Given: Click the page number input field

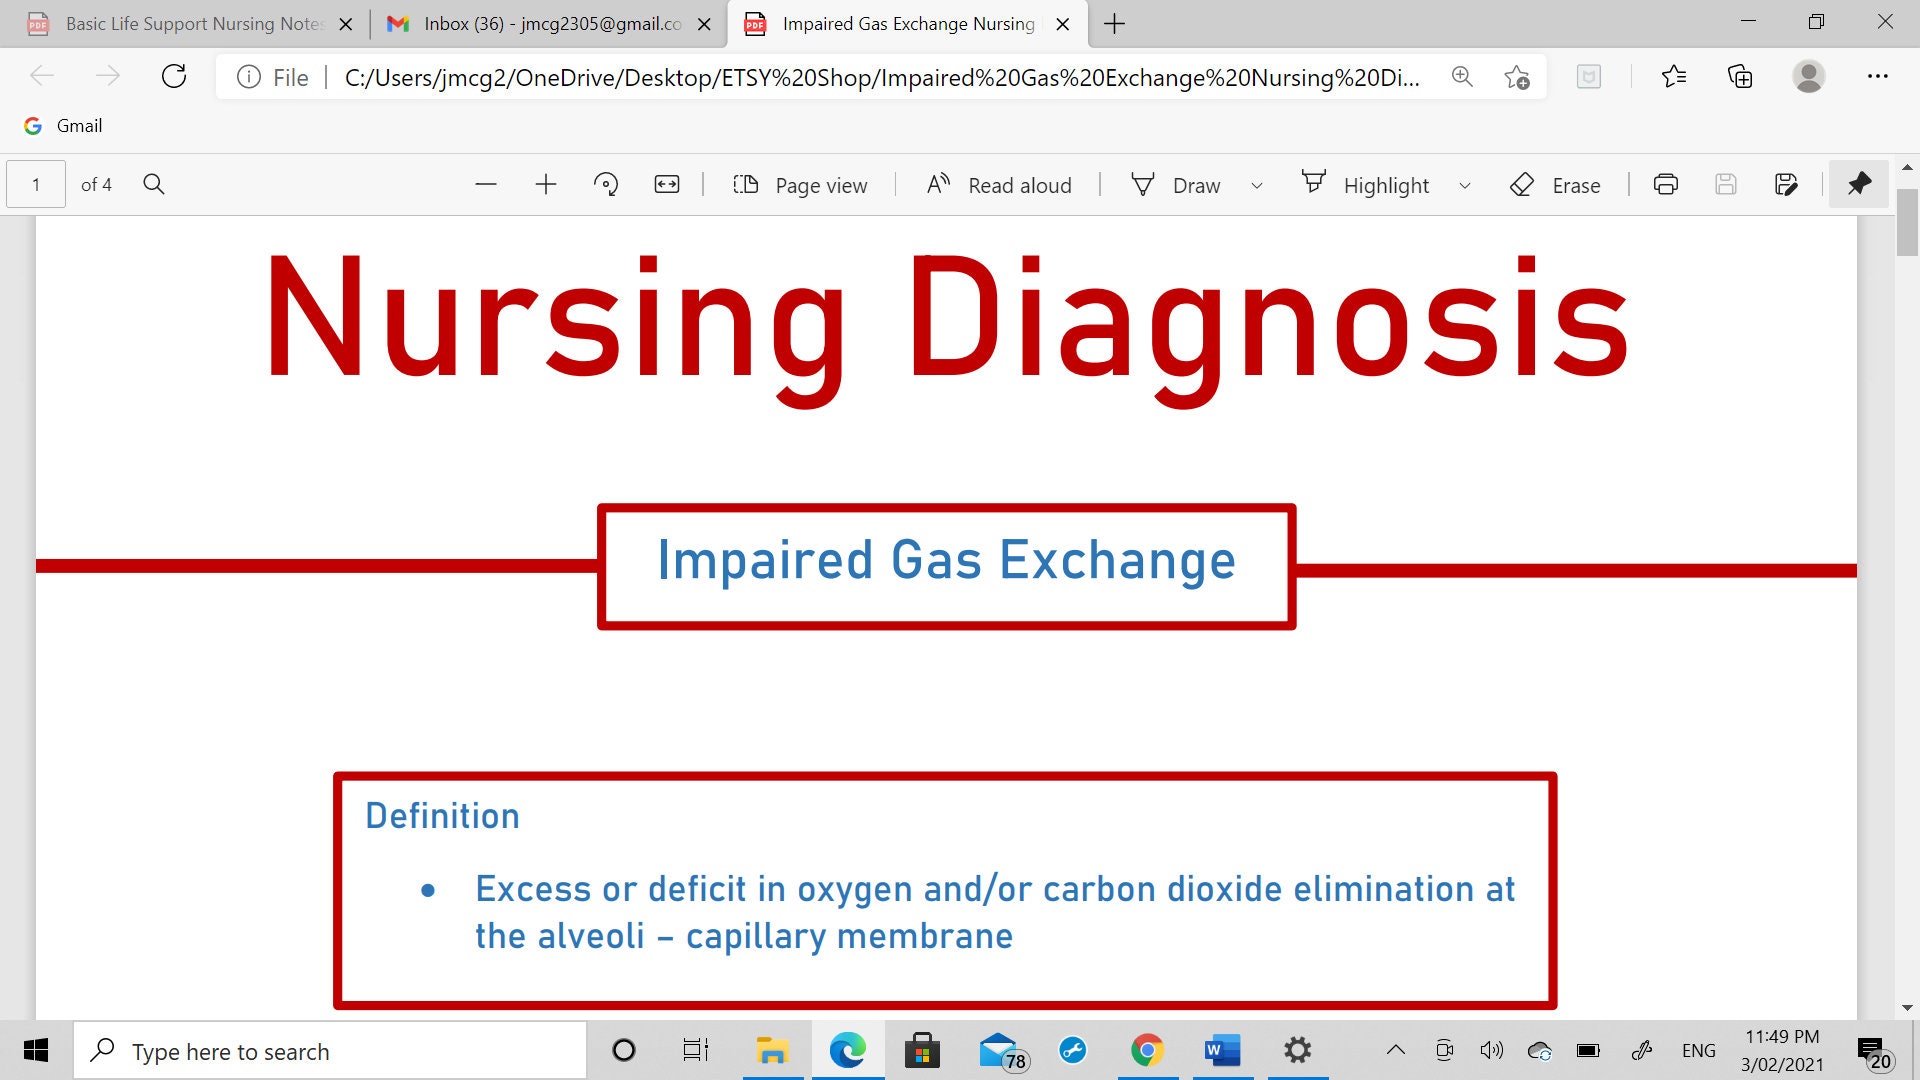Looking at the screenshot, I should [34, 184].
